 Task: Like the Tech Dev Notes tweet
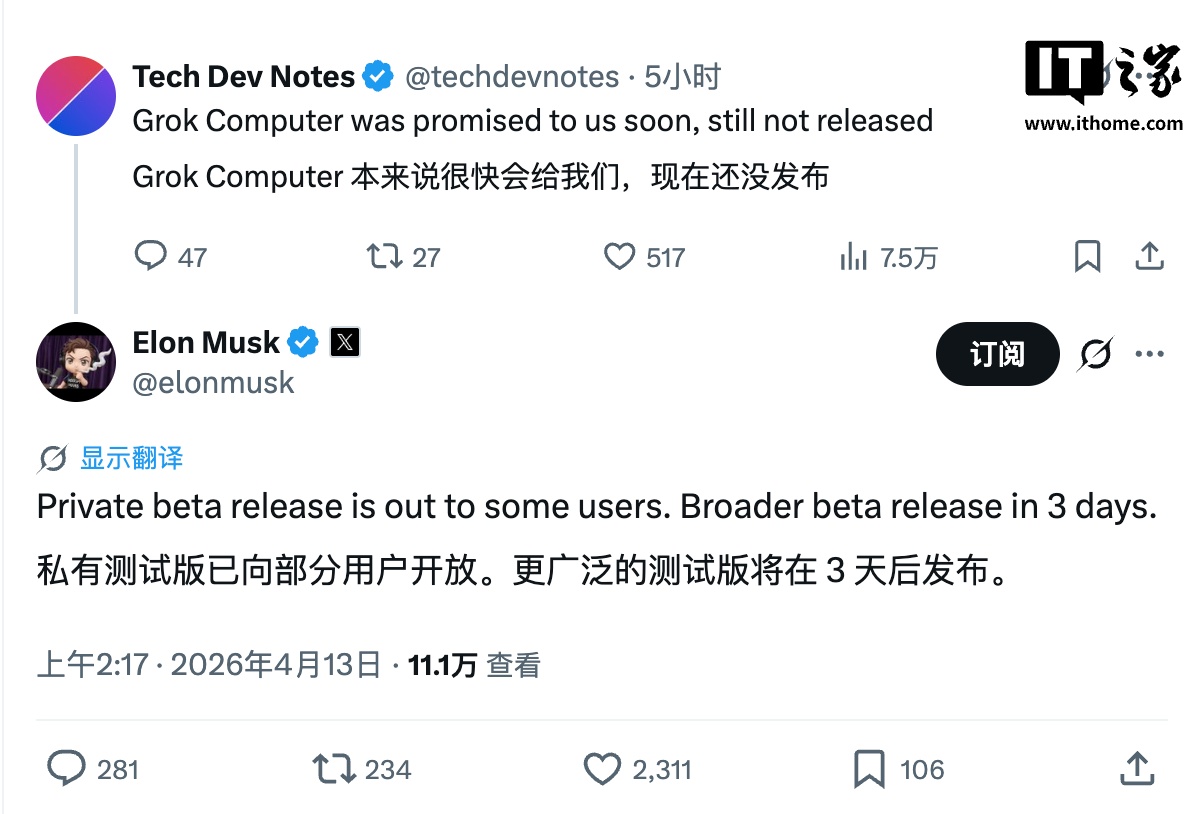pyautogui.click(x=621, y=257)
